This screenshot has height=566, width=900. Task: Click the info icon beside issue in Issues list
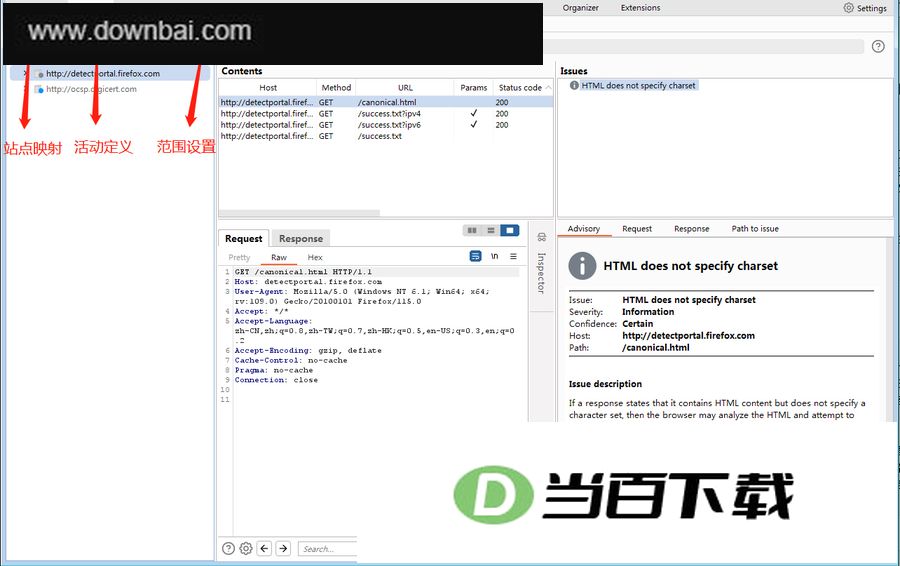(574, 86)
